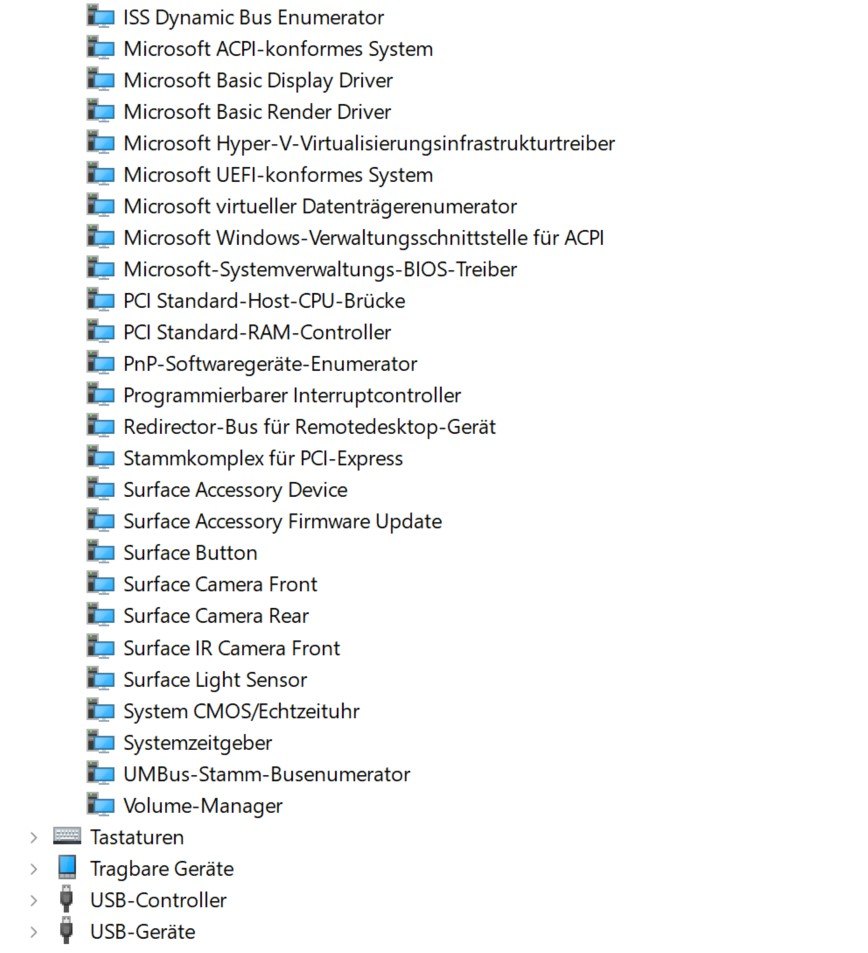Click icon next to System CMOS/Echtzeituhr
868x953 pixels.
click(100, 711)
